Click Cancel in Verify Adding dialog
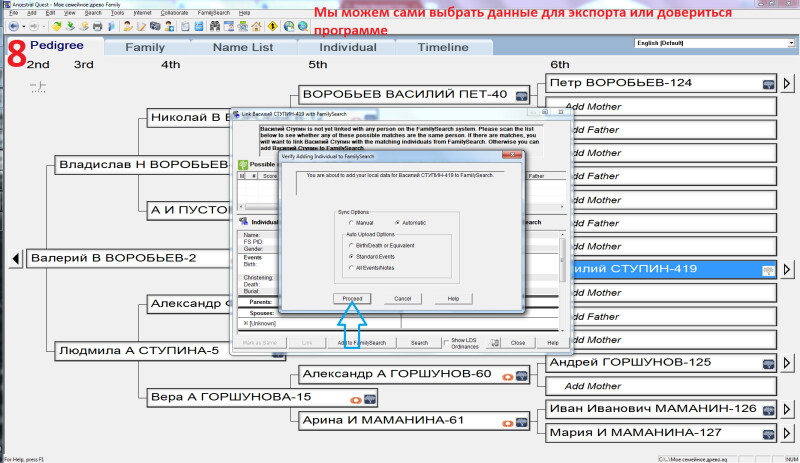The image size is (800, 463). click(403, 299)
